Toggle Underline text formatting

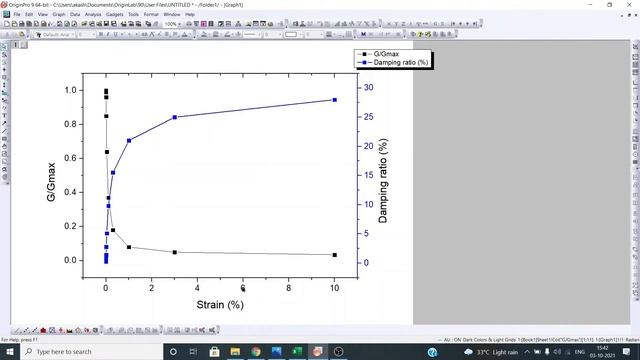pos(116,35)
